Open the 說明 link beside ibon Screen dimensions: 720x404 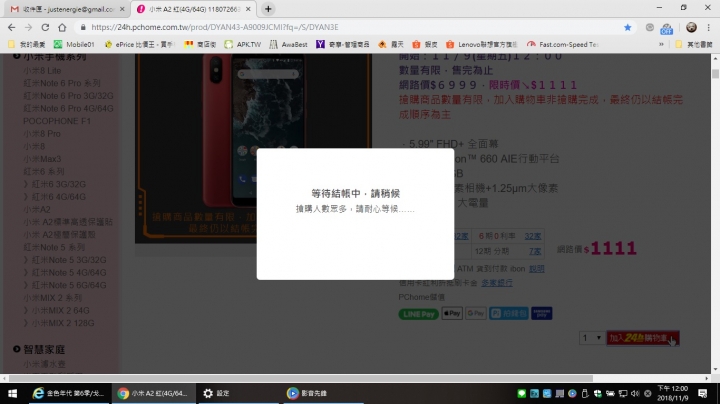coord(536,269)
